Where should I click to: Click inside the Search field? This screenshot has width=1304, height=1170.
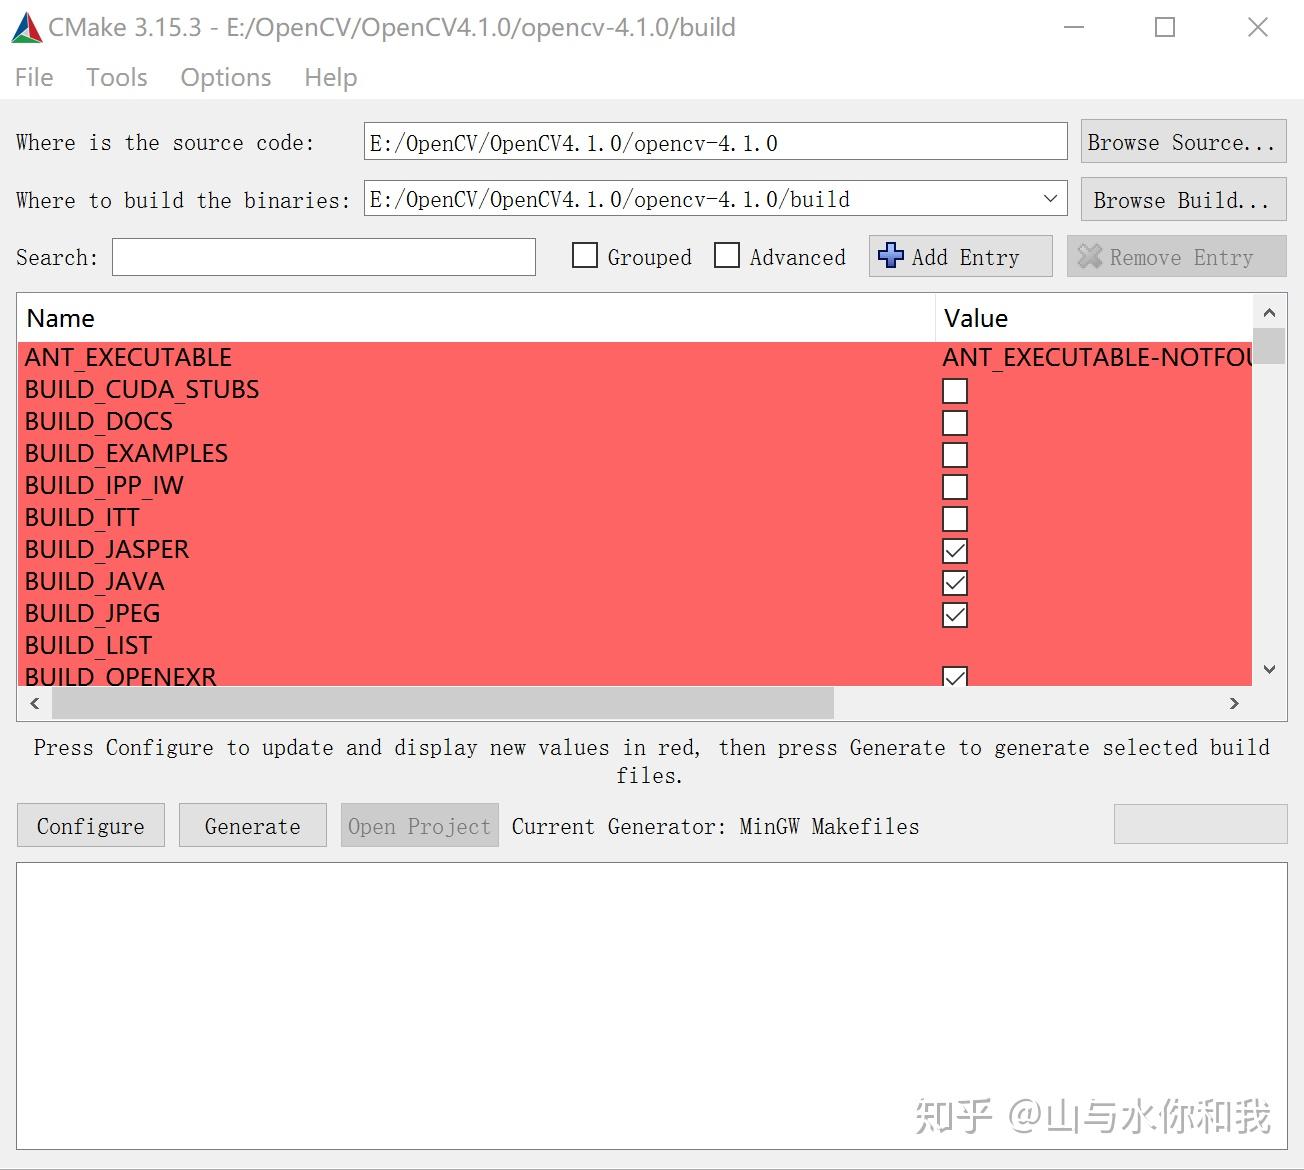322,257
